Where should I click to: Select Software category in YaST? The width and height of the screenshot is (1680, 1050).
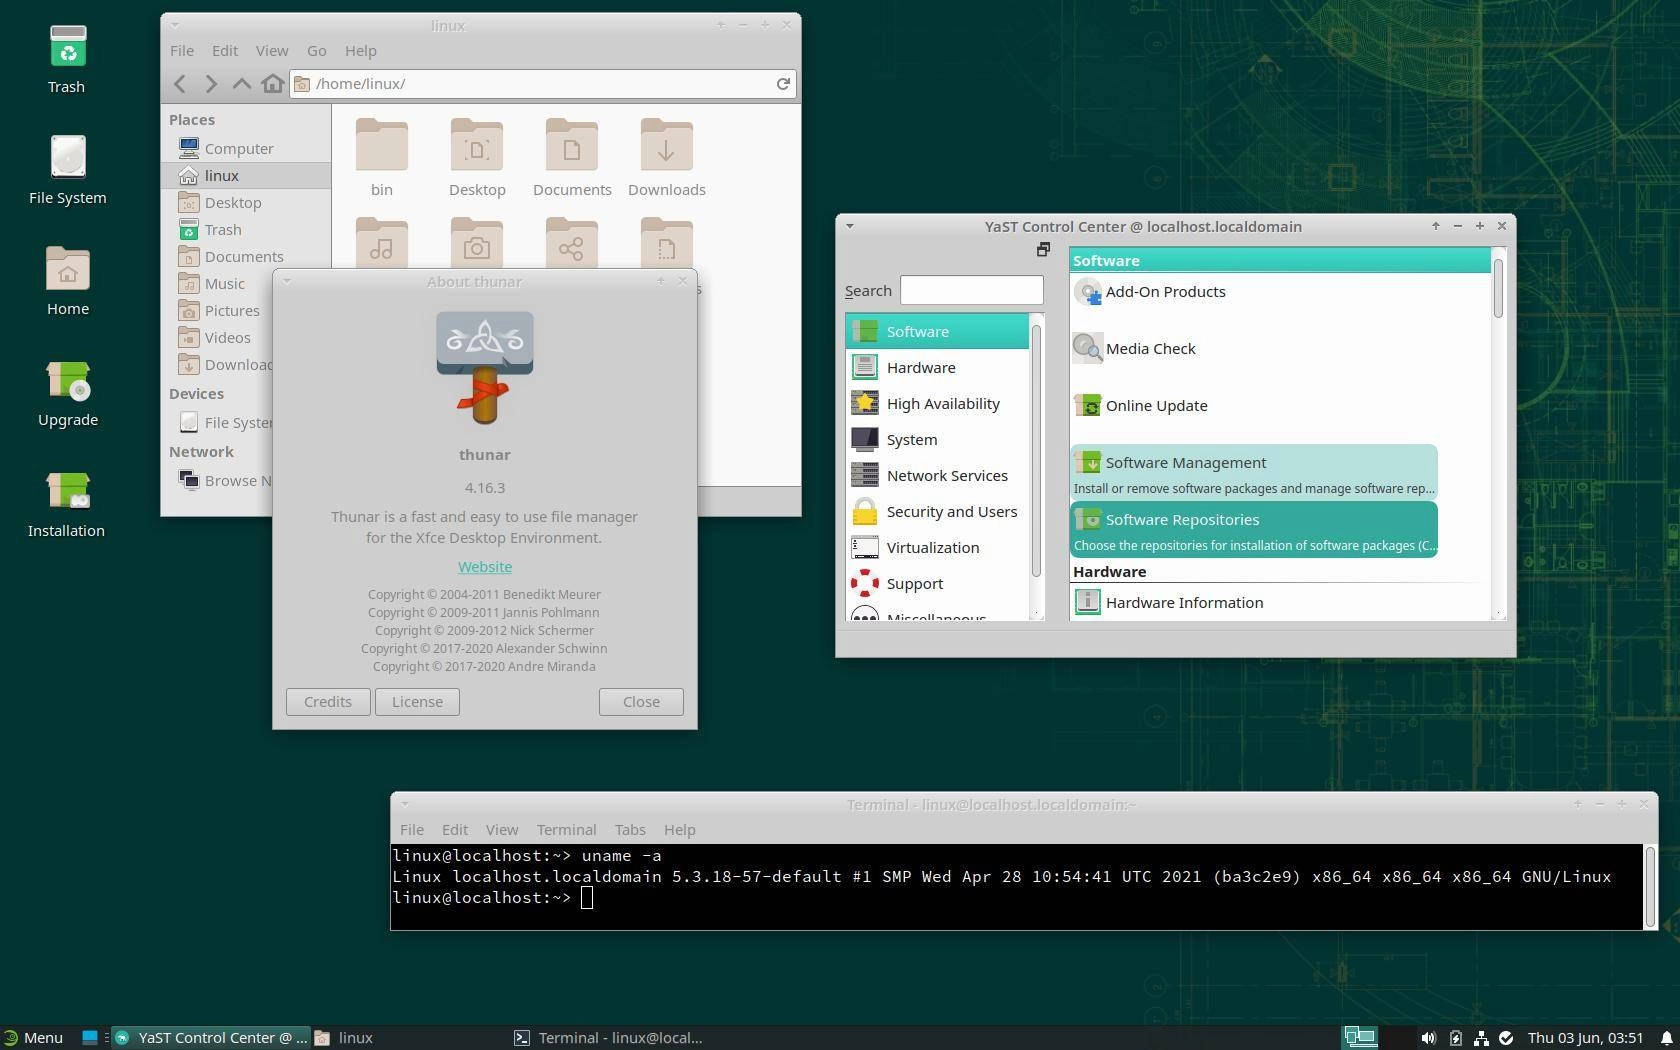point(937,331)
